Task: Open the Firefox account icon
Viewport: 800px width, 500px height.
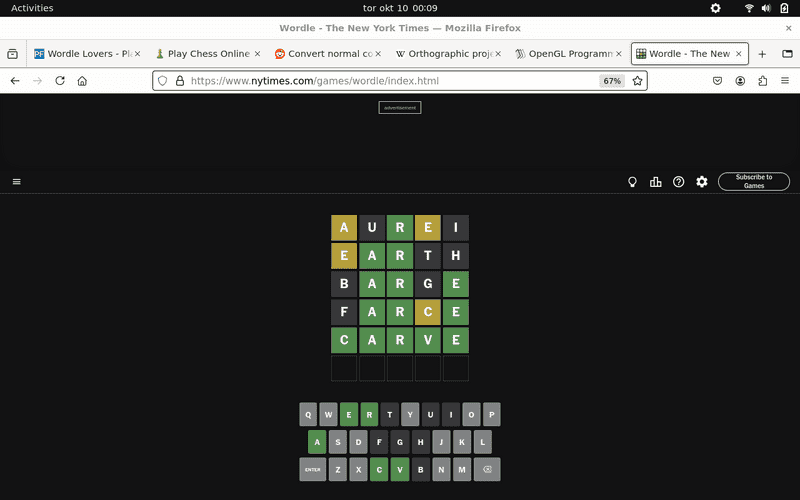Action: coord(740,81)
